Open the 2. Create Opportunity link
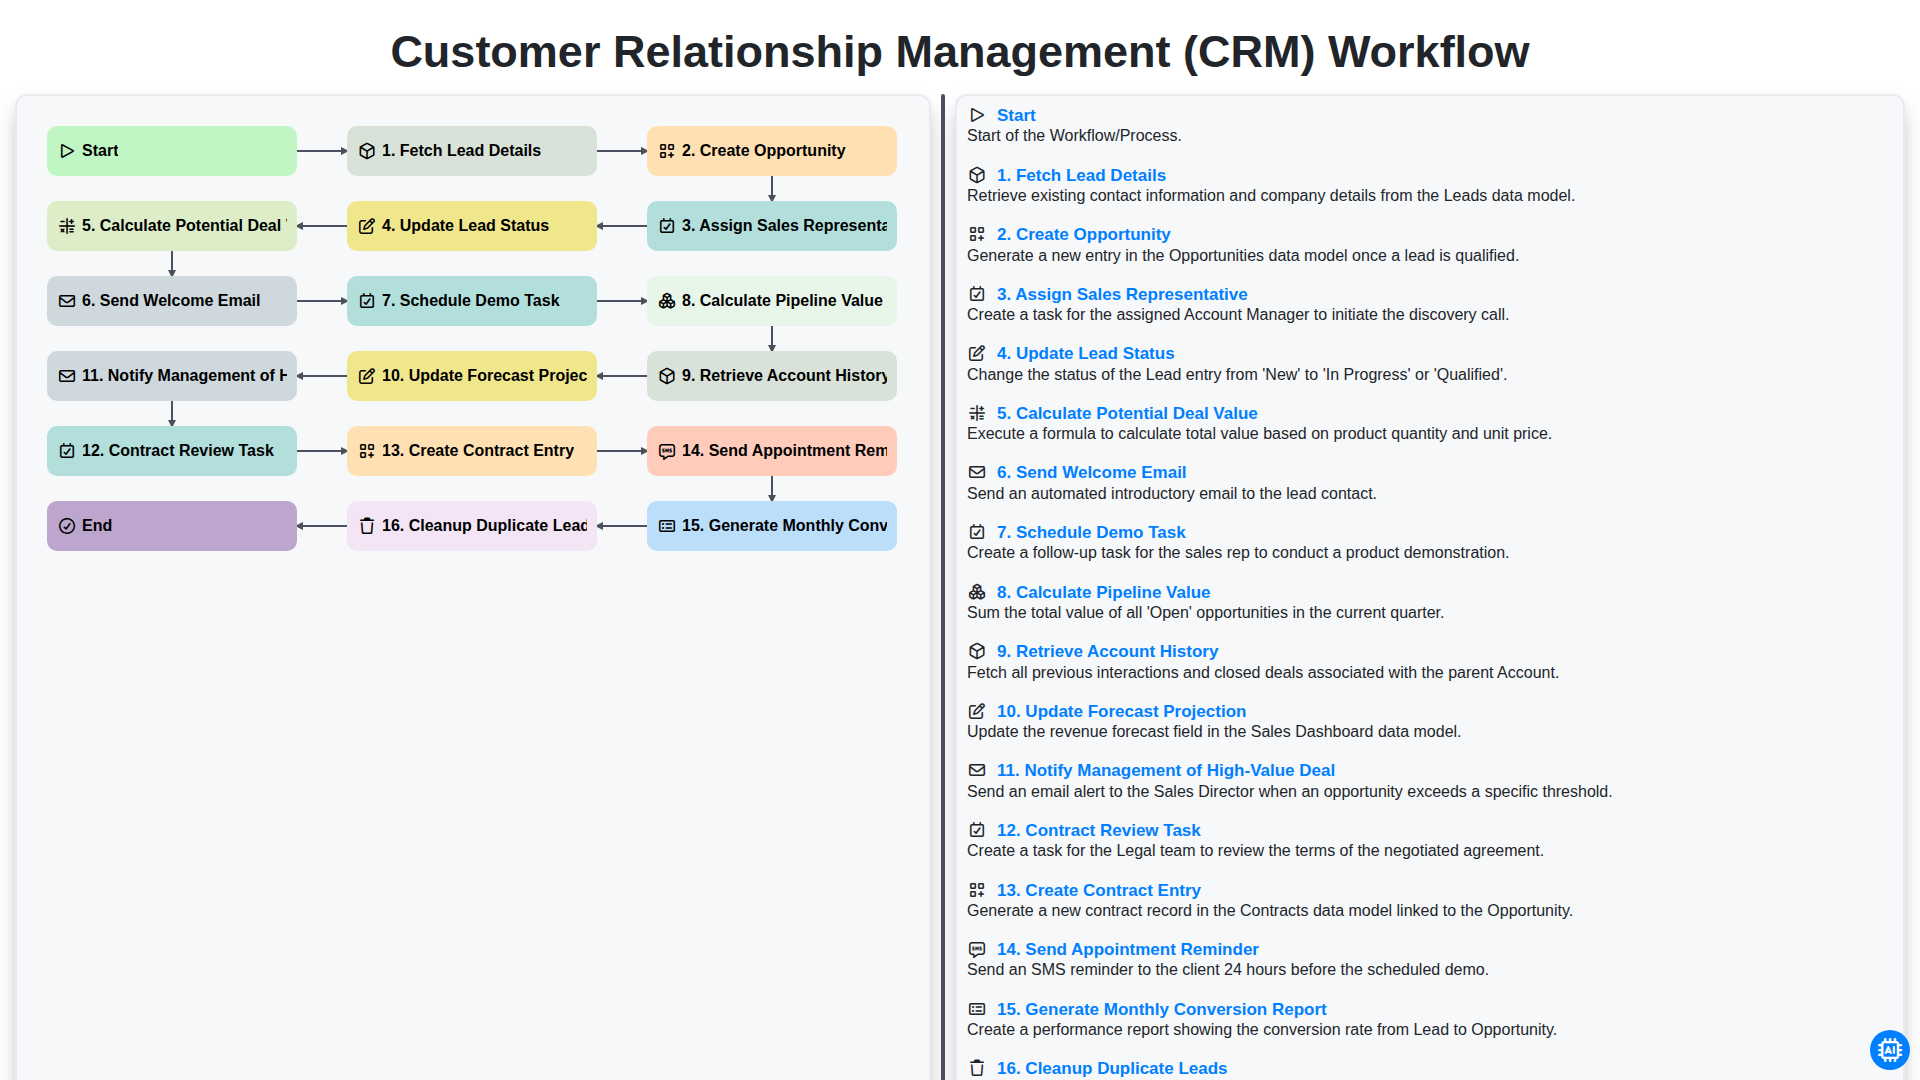The height and width of the screenshot is (1080, 1920). 1083,234
